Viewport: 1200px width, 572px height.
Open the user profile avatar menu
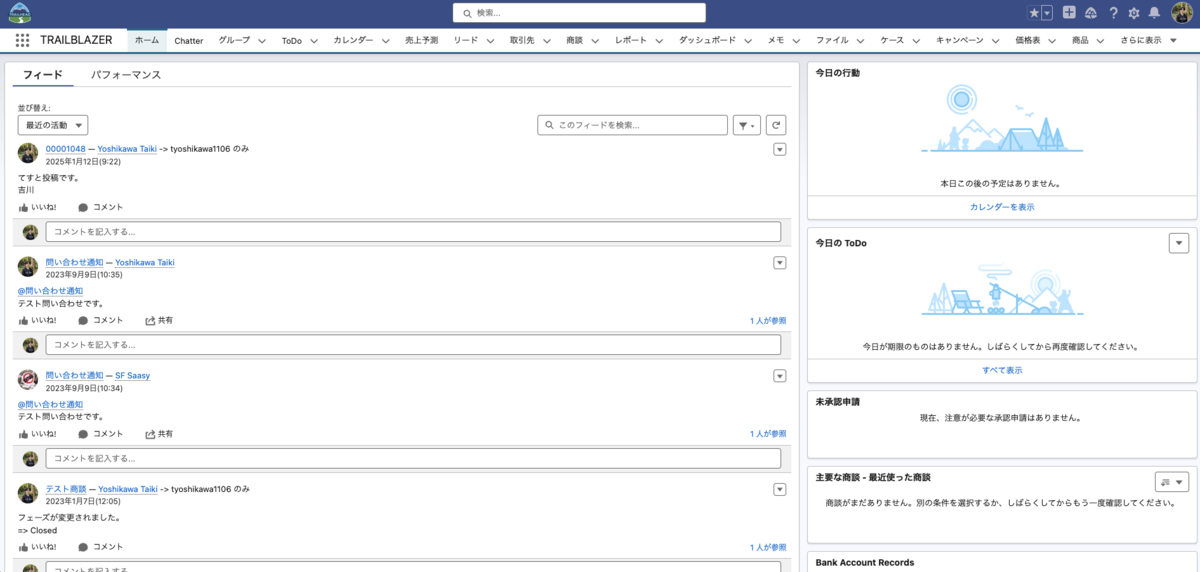coord(1182,13)
